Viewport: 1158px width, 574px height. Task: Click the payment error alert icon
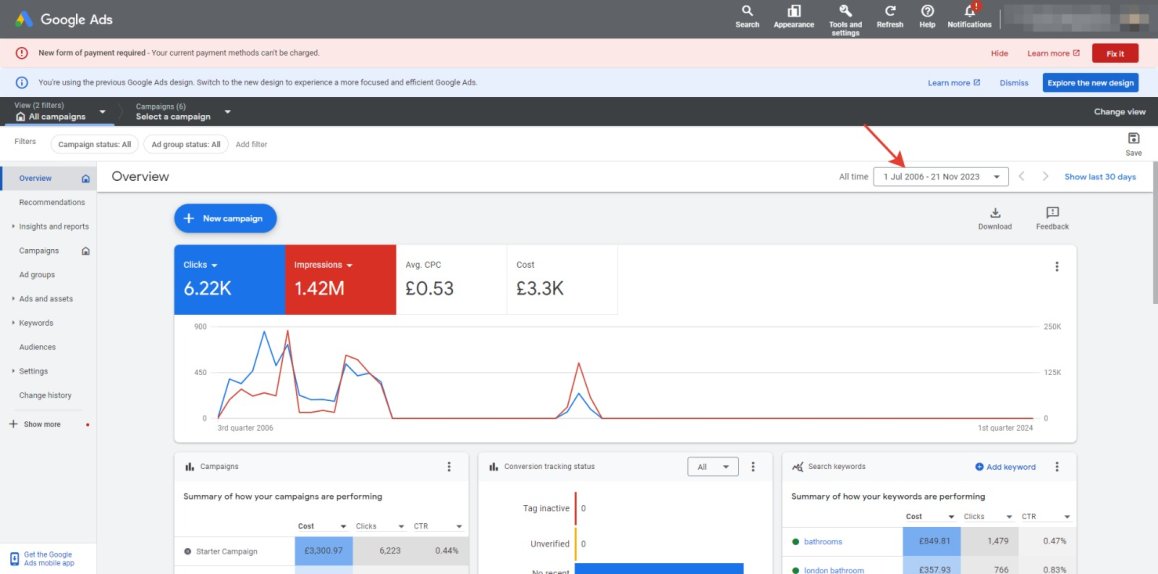[21, 53]
